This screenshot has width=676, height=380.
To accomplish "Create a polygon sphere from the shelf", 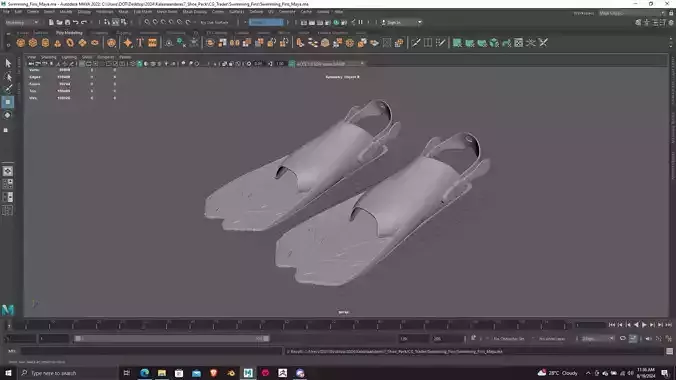I will [21, 43].
